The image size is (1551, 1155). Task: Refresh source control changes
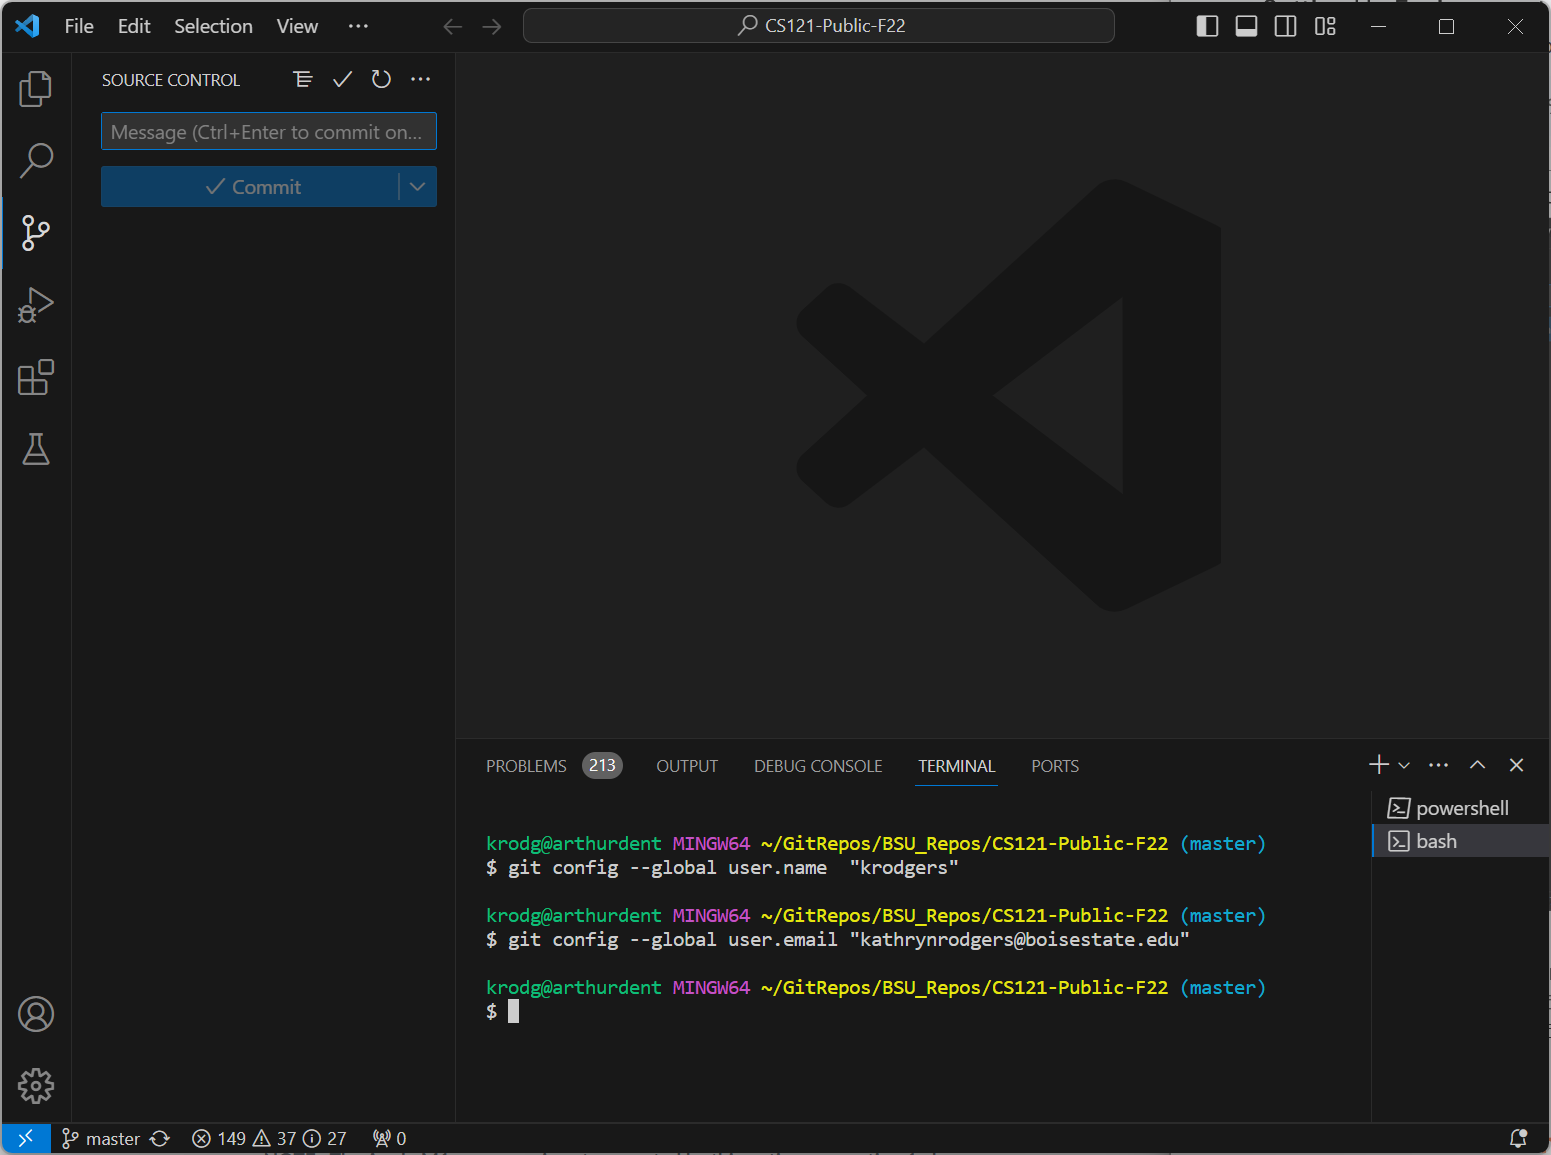point(381,79)
